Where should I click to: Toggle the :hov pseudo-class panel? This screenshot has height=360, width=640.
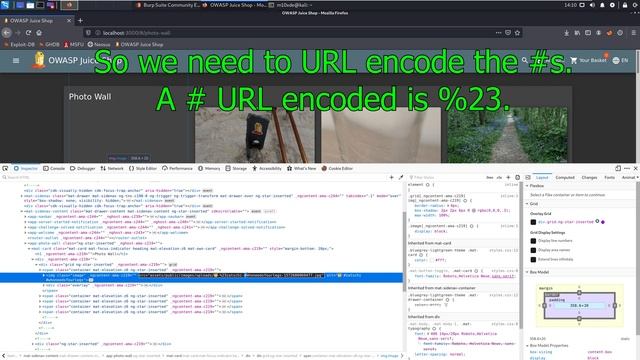tap(489, 178)
